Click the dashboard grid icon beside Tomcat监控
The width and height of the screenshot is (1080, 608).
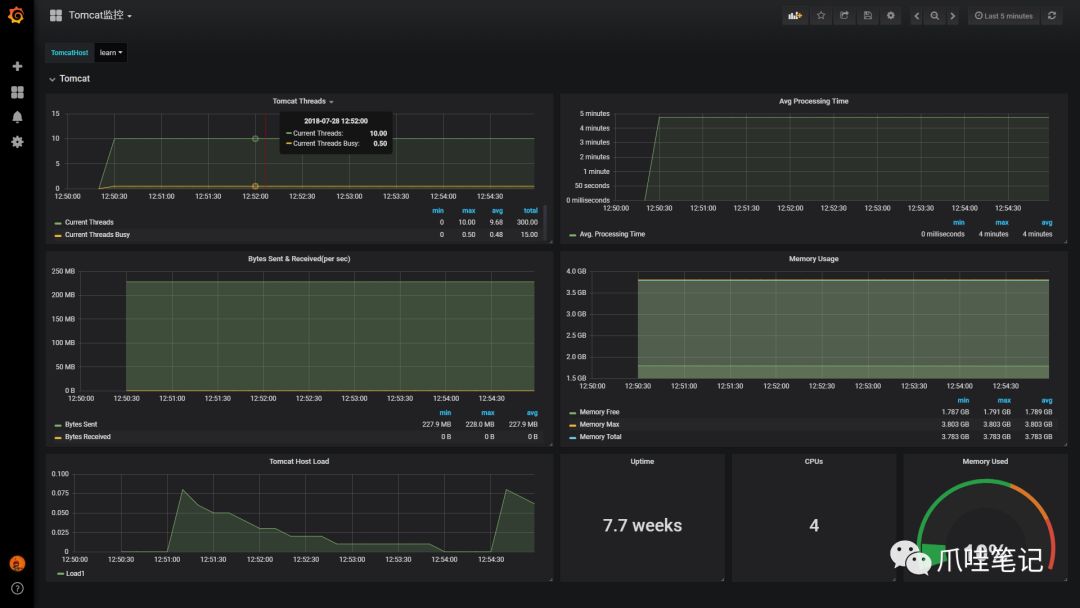[x=56, y=15]
